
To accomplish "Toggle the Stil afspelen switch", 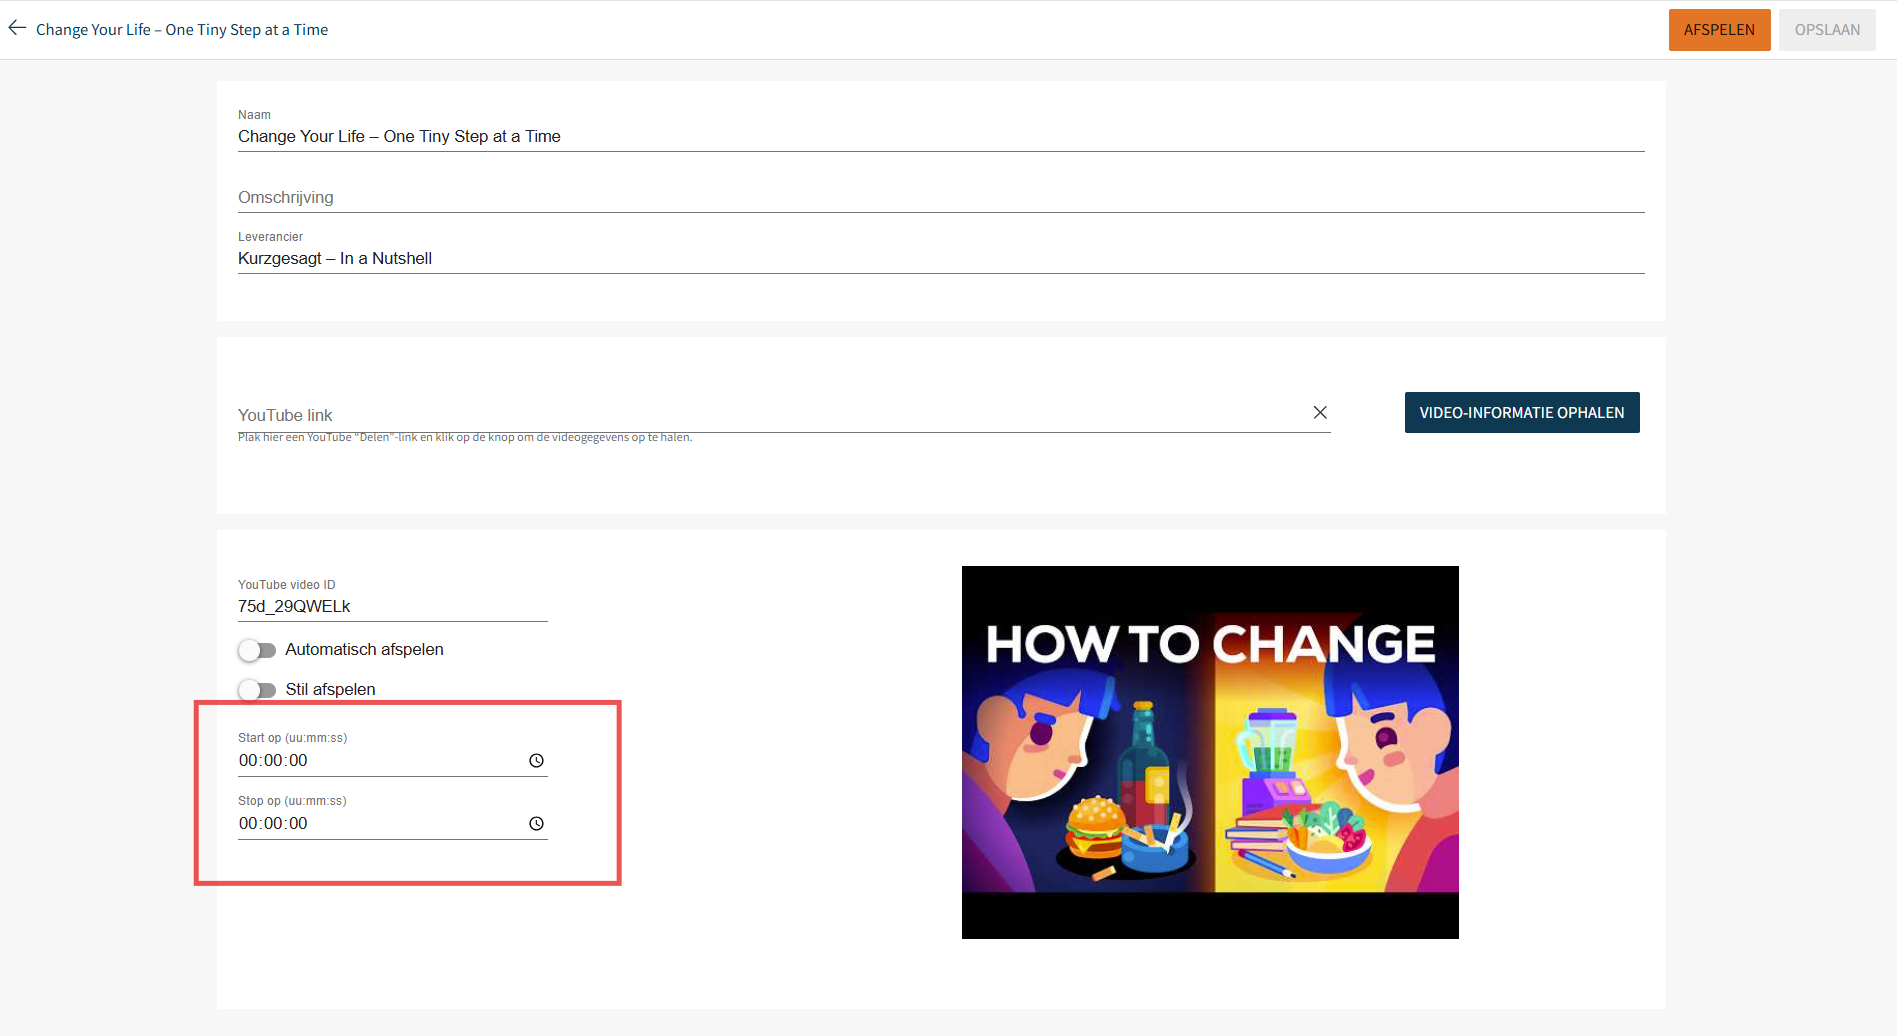I will 257,690.
